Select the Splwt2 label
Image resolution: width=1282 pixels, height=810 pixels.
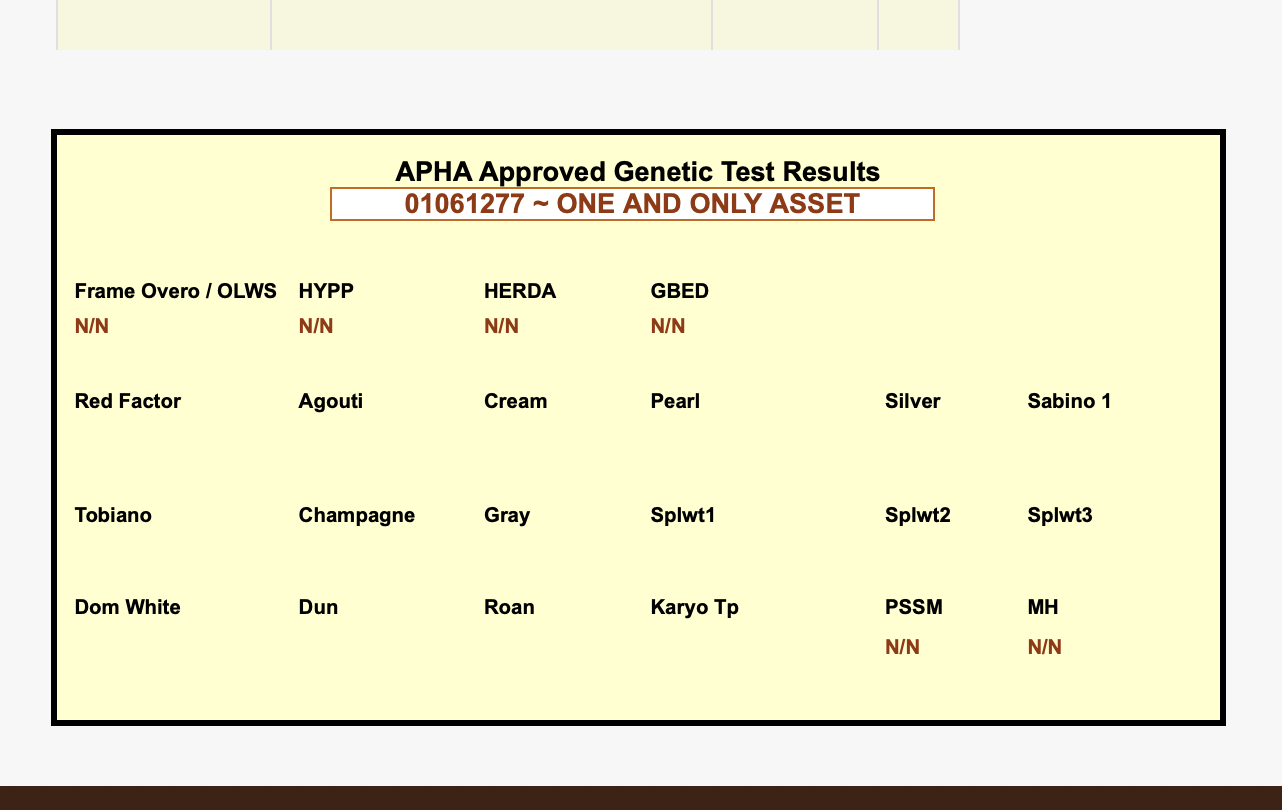[x=918, y=515]
